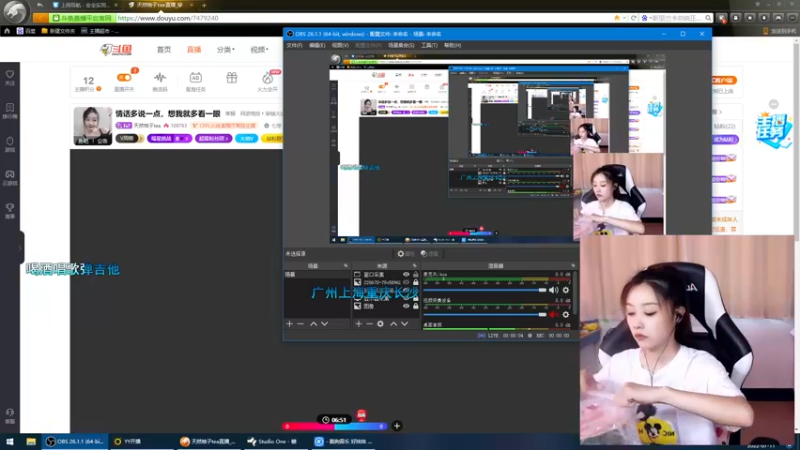This screenshot has width=800, height=450.
Task: Open the View menu in OBS
Action: 340,45
